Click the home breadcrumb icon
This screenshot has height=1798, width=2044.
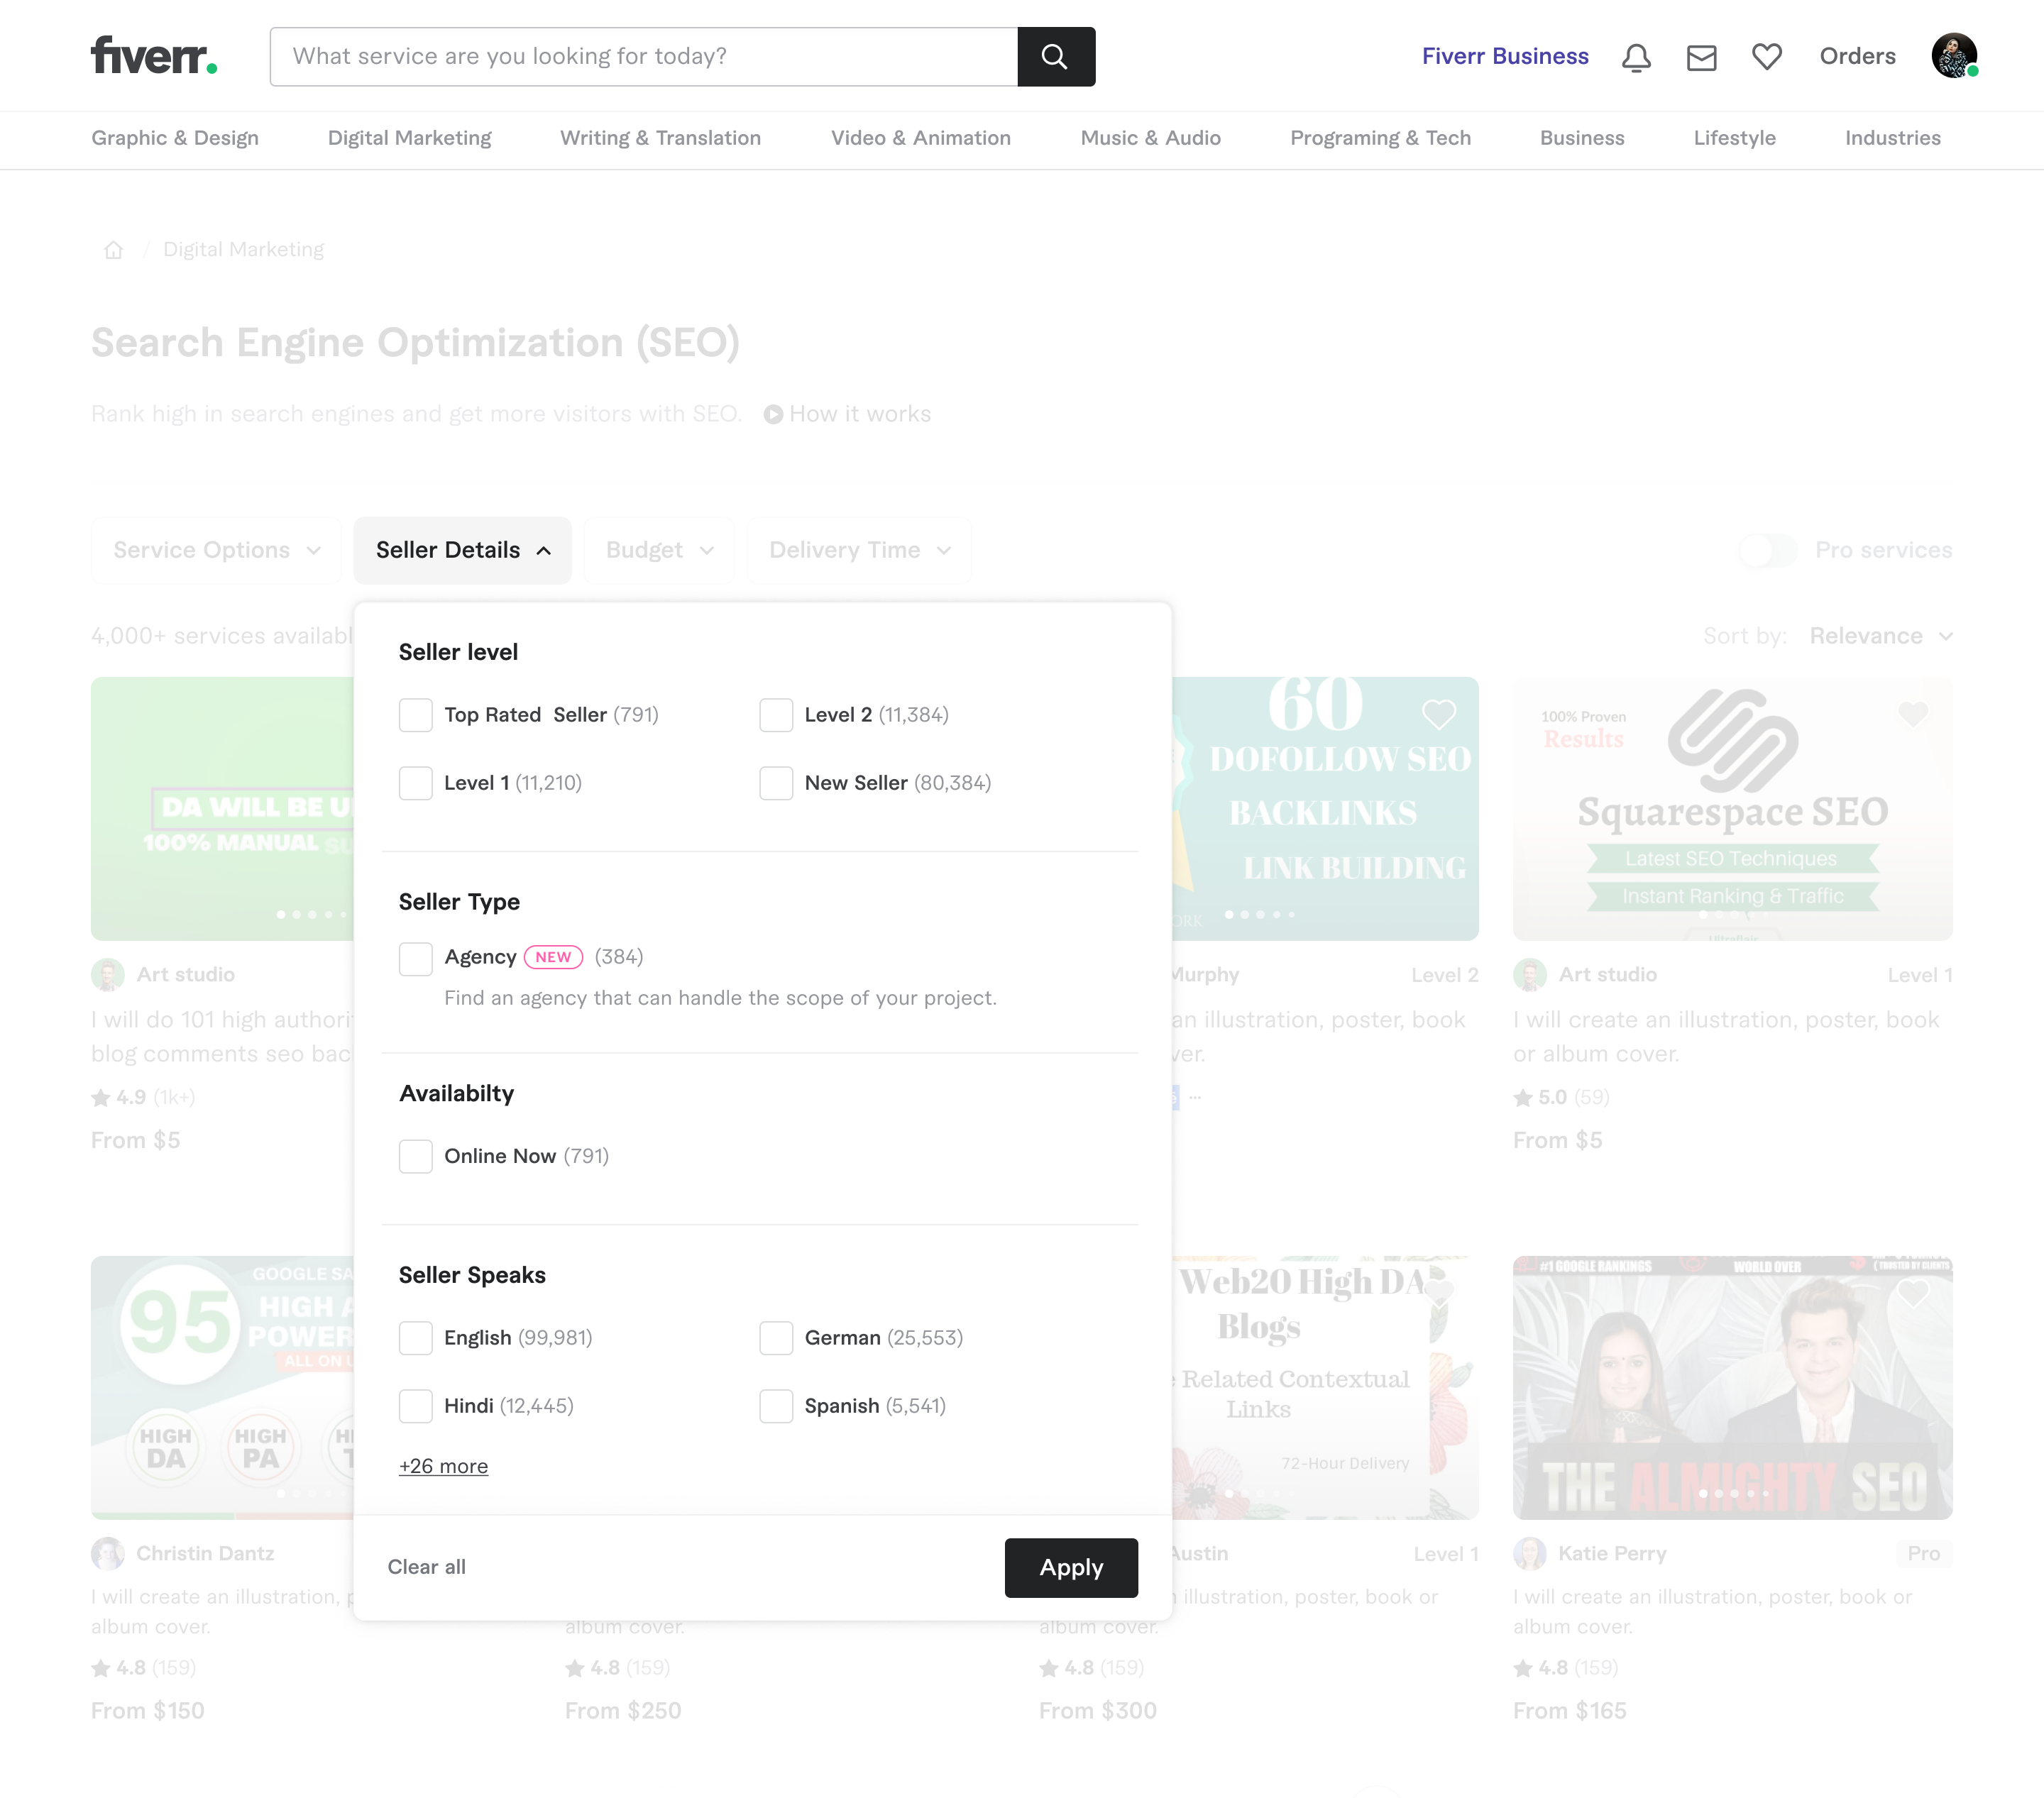coord(114,250)
